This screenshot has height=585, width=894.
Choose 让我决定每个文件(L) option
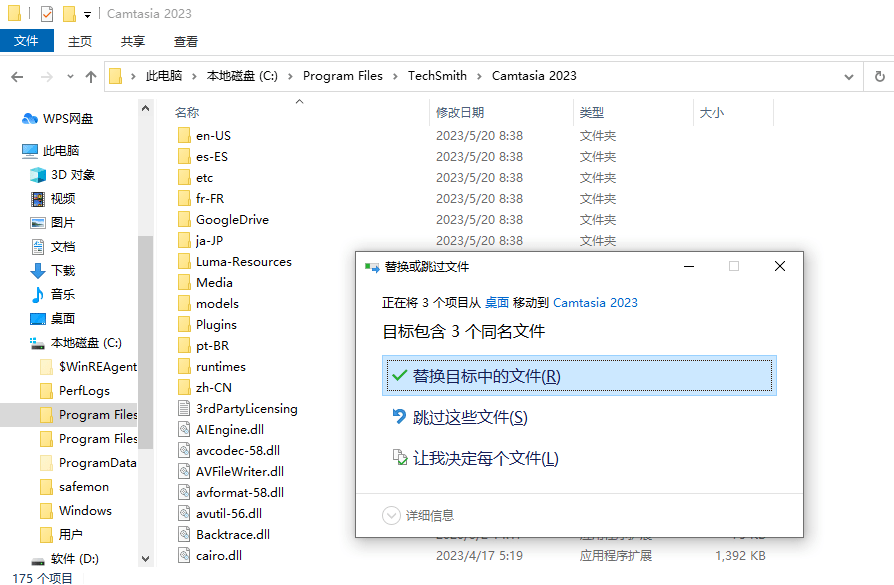[x=475, y=458]
